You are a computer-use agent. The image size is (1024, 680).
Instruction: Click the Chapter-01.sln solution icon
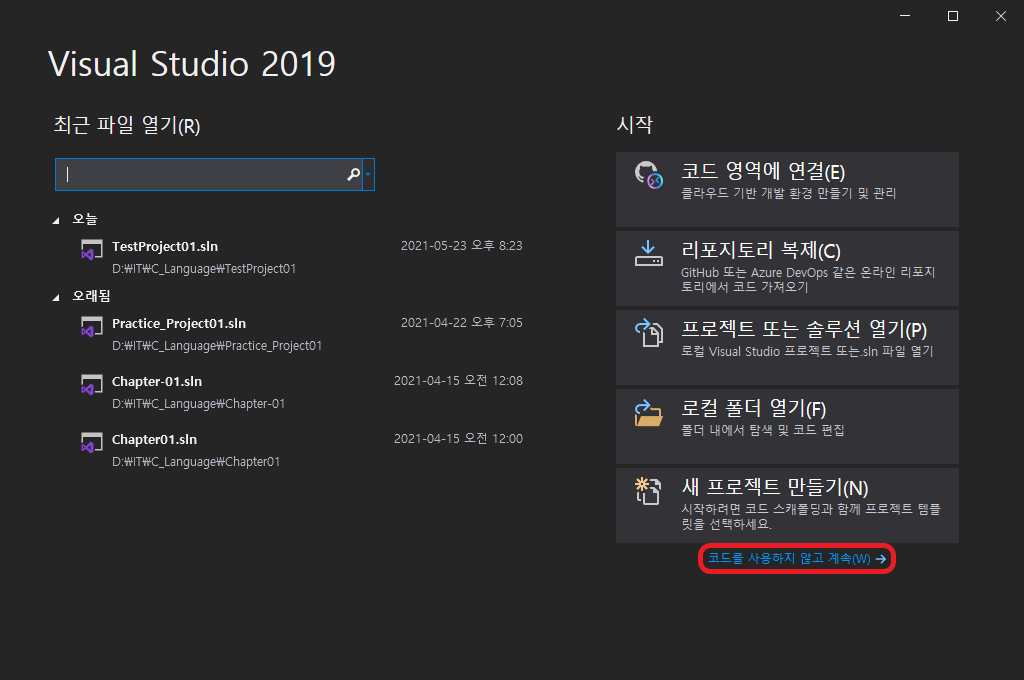point(91,385)
